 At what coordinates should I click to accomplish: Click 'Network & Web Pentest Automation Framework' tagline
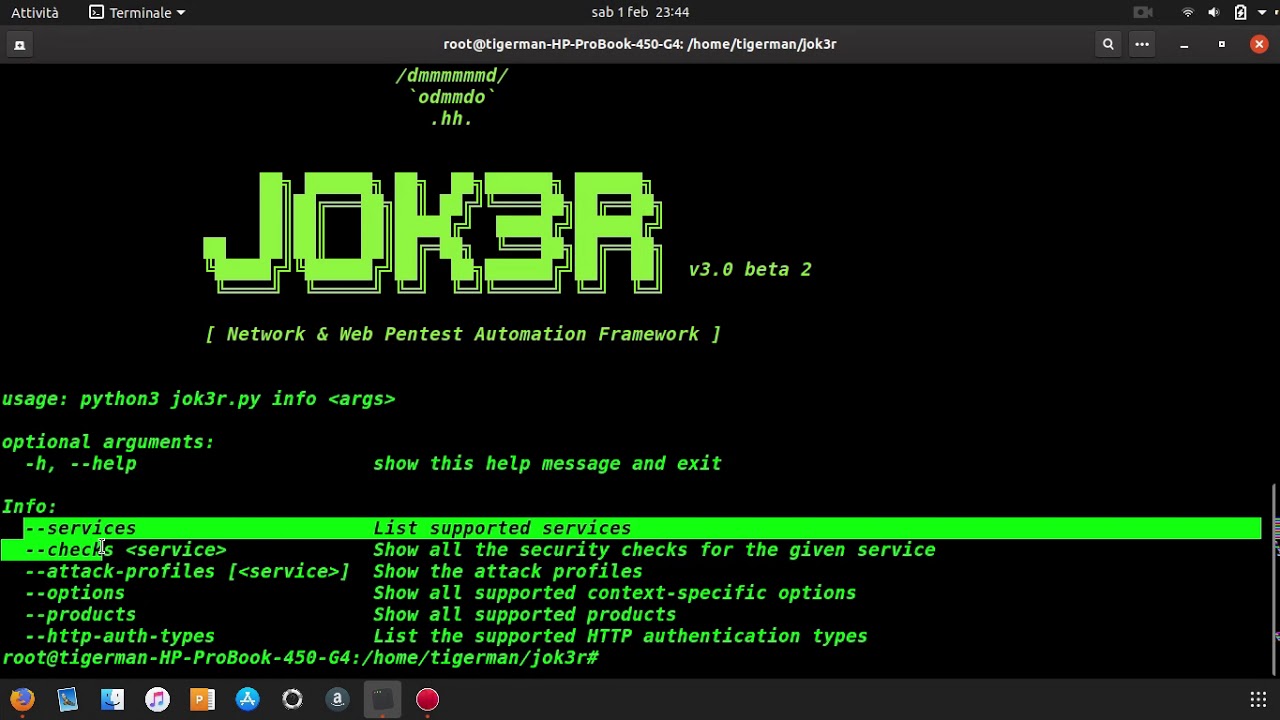[x=463, y=334]
